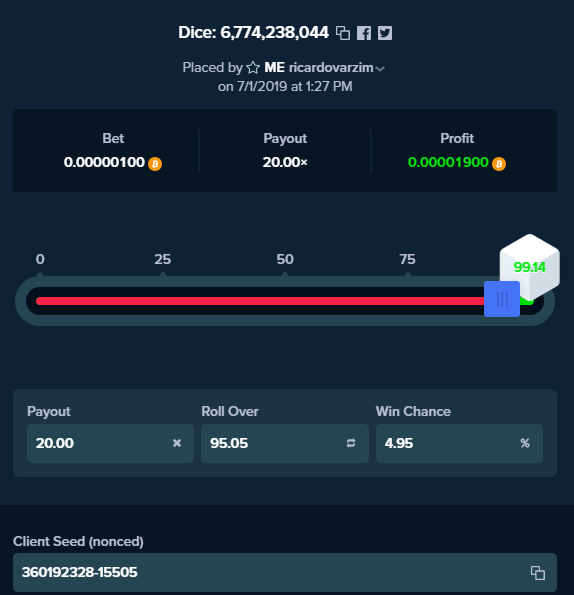Image resolution: width=574 pixels, height=595 pixels.
Task: Click the 20.00× payout value
Action: 285,162
